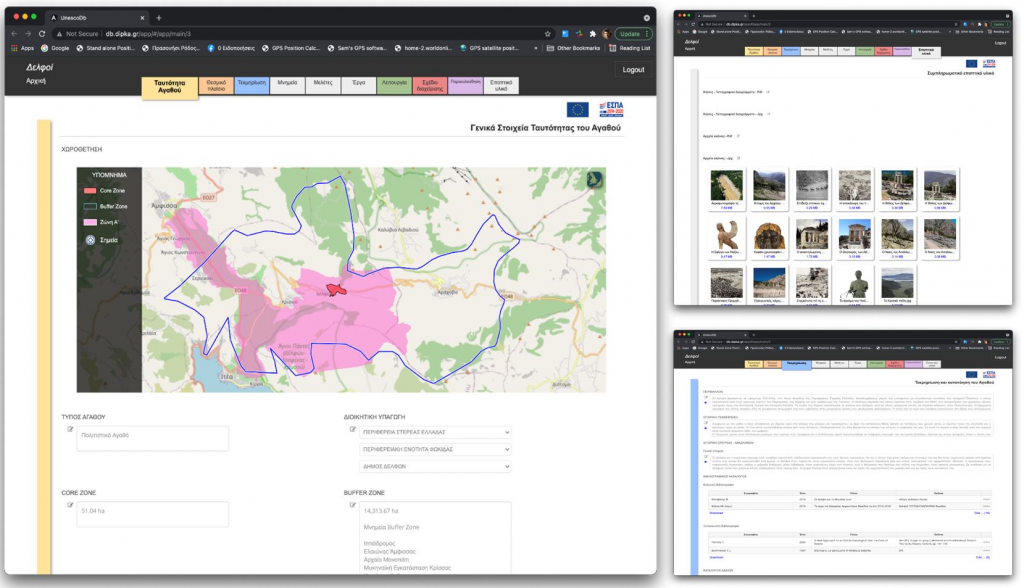
Task: Select the Ταυτότητα Αγαθού tab in the main window
Action: pyautogui.click(x=170, y=87)
